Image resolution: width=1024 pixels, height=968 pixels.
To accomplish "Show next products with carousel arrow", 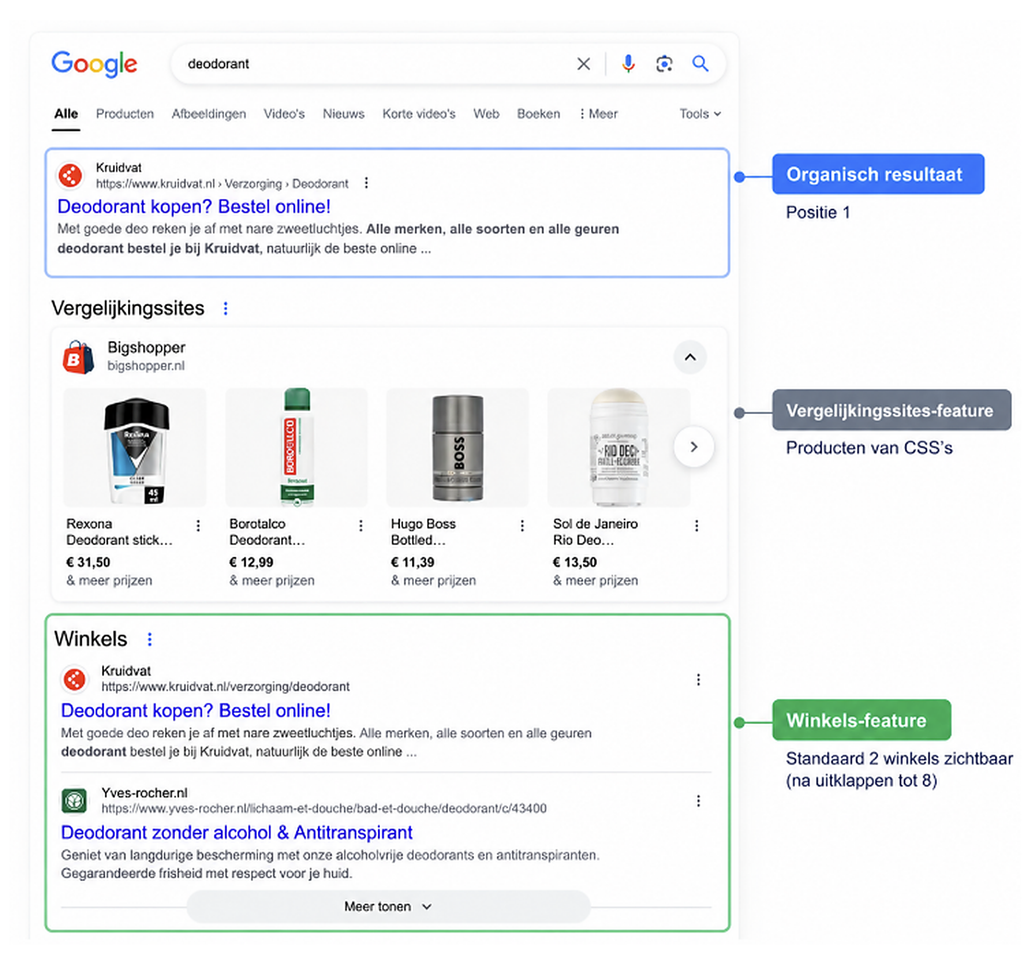I will click(x=694, y=447).
